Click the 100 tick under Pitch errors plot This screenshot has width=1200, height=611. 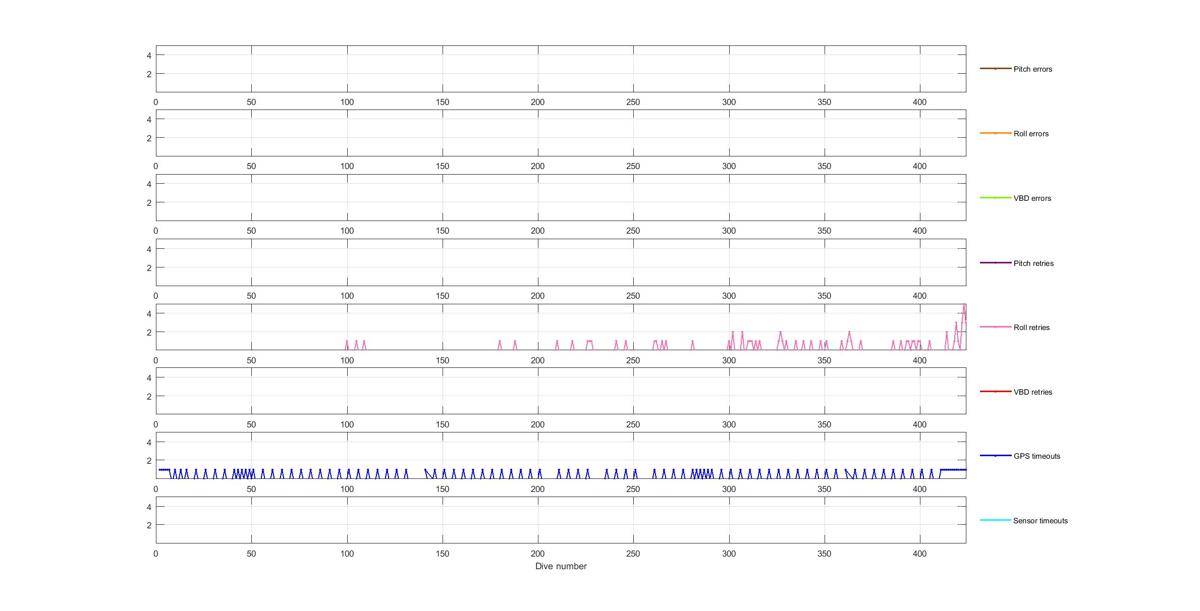click(347, 102)
